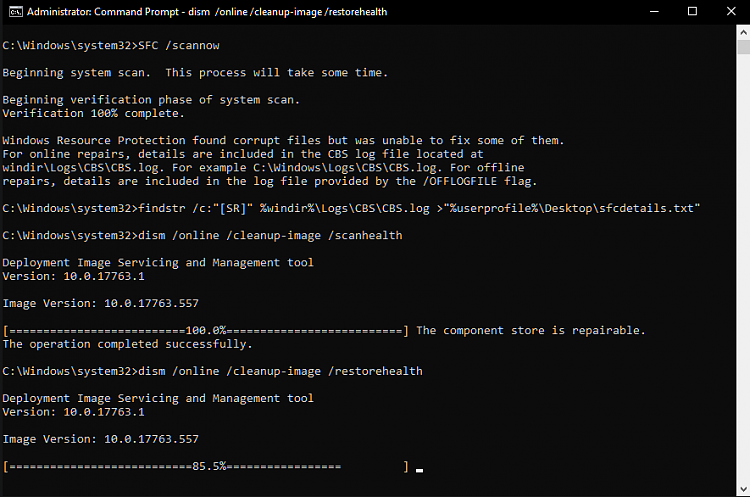Image resolution: width=750 pixels, height=497 pixels.
Task: Click the 'Windows Resource Protection found corrupt files' line
Action: pyautogui.click(x=283, y=141)
